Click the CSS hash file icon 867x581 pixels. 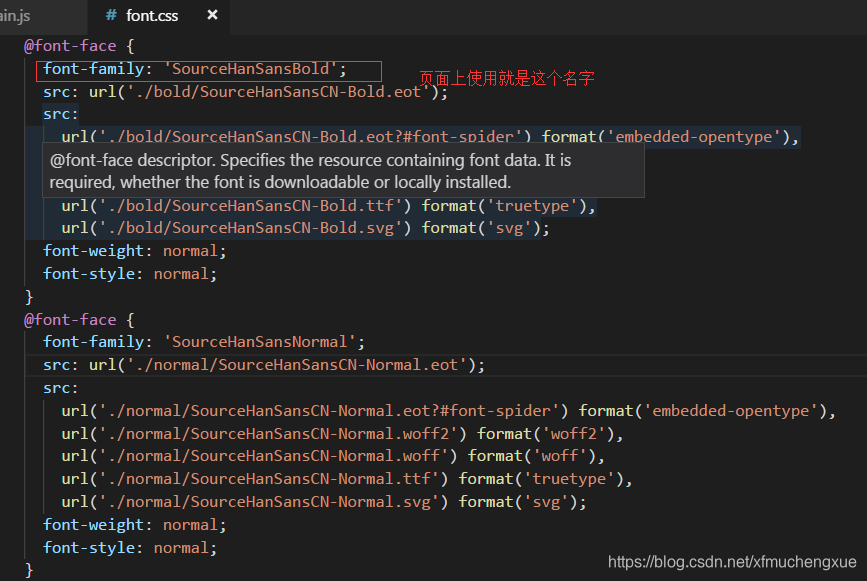[111, 15]
